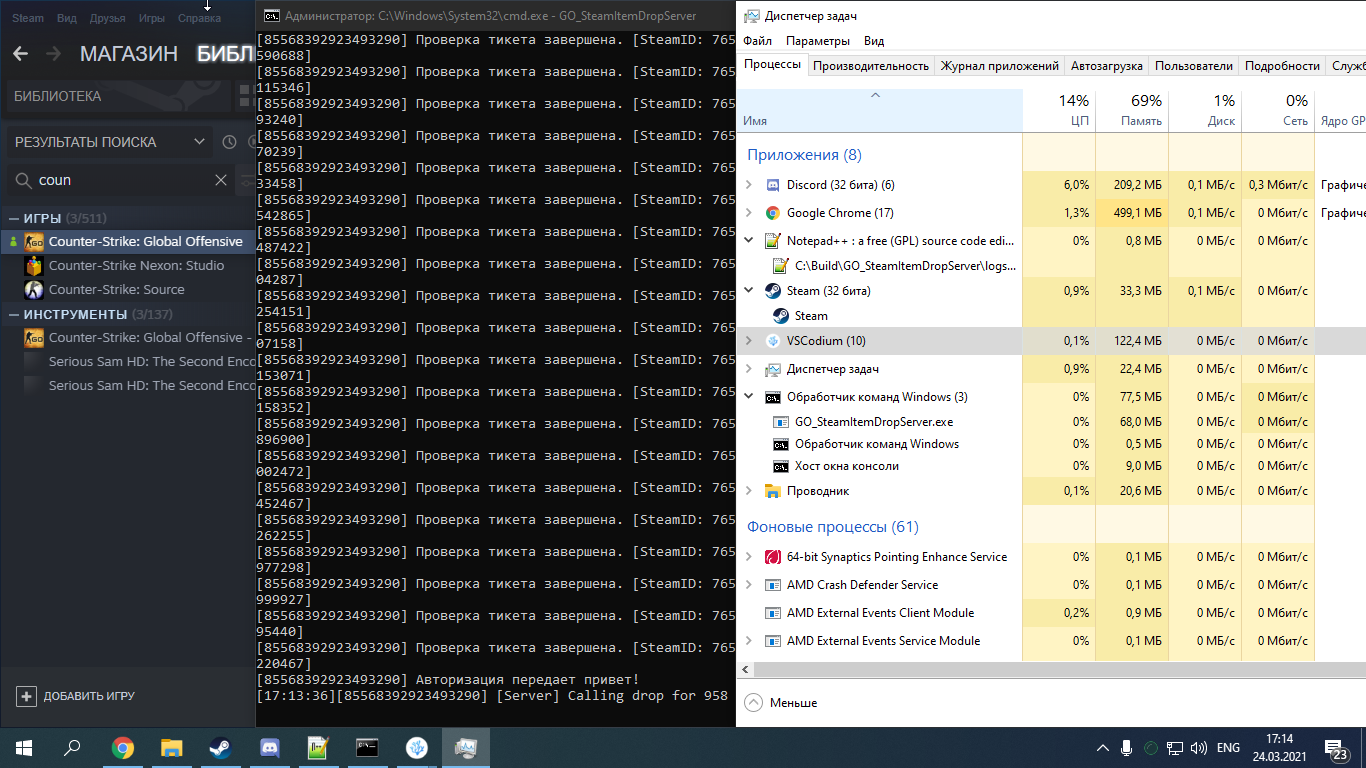Click Discord icon in Task Manager list
This screenshot has width=1366, height=768.
[x=772, y=185]
